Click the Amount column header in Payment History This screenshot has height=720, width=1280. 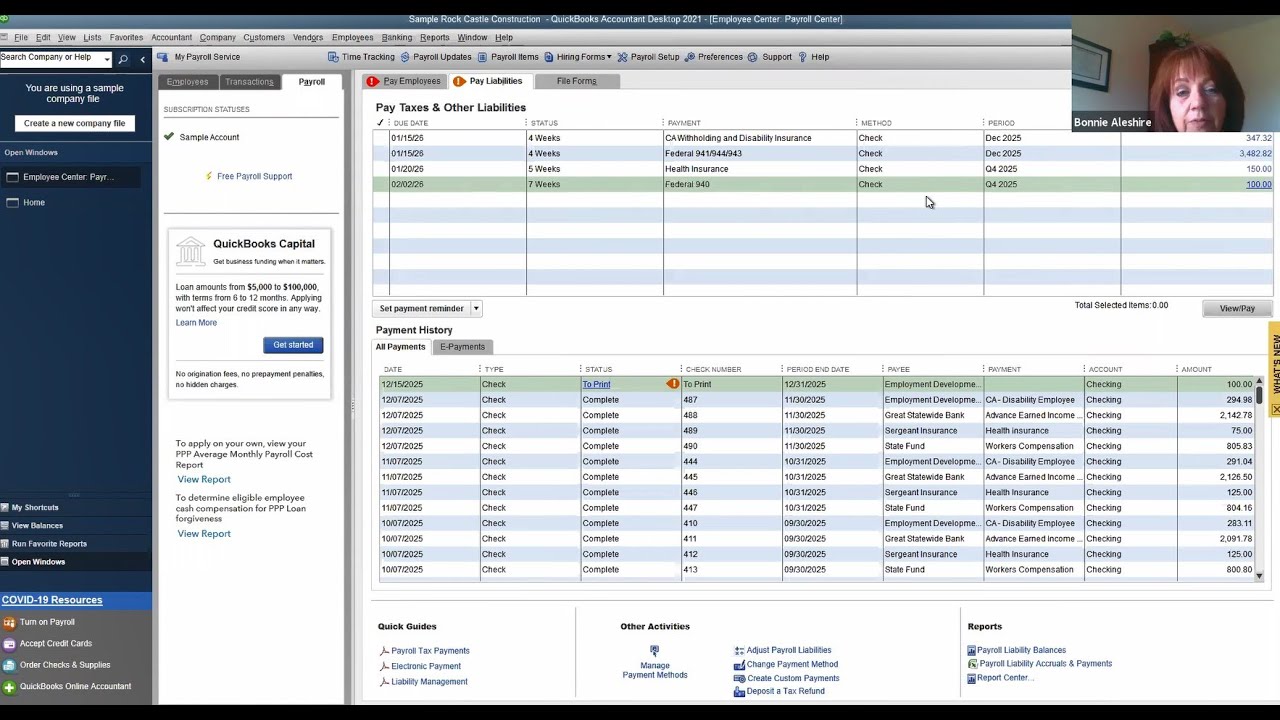(1196, 370)
